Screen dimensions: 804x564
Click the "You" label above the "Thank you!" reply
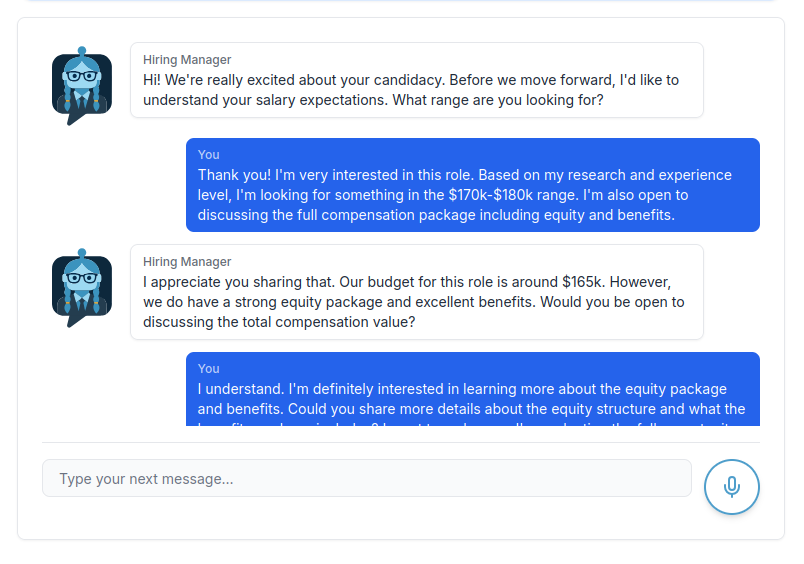pyautogui.click(x=208, y=154)
